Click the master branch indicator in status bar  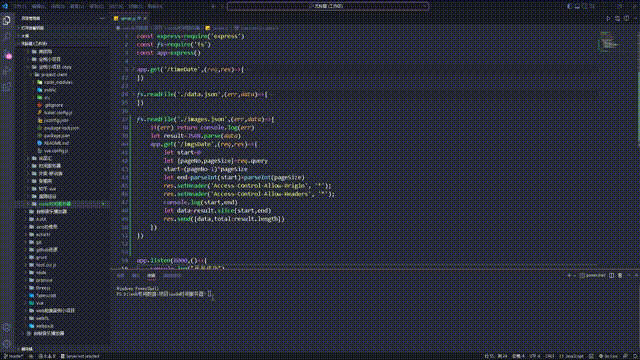coord(13,356)
